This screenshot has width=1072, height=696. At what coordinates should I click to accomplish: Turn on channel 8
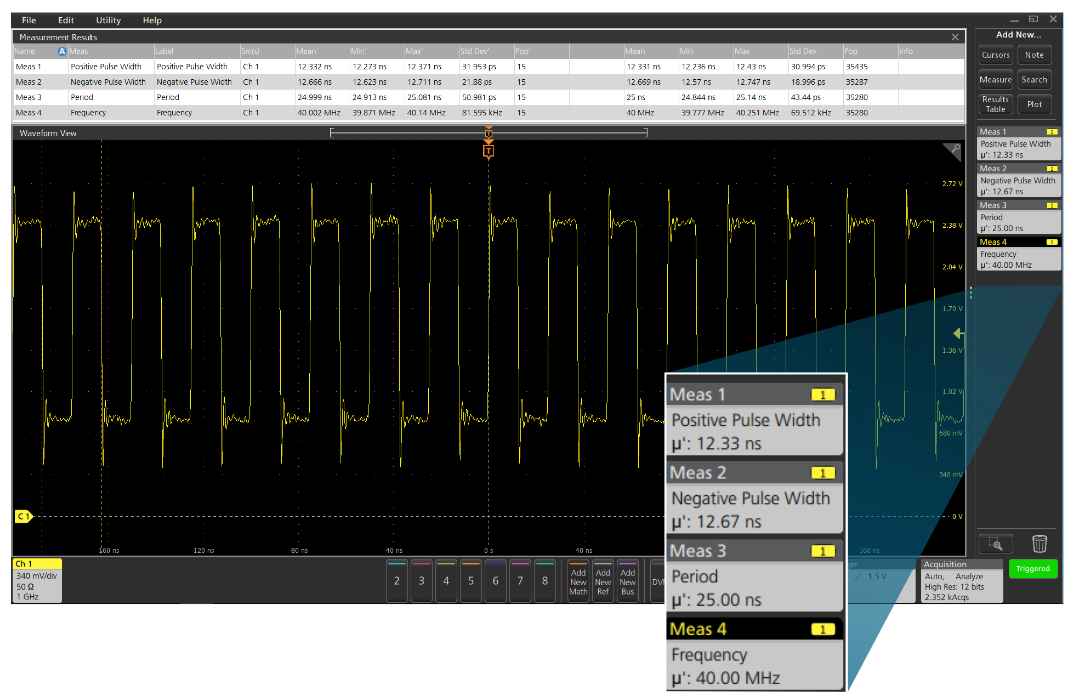click(x=544, y=579)
